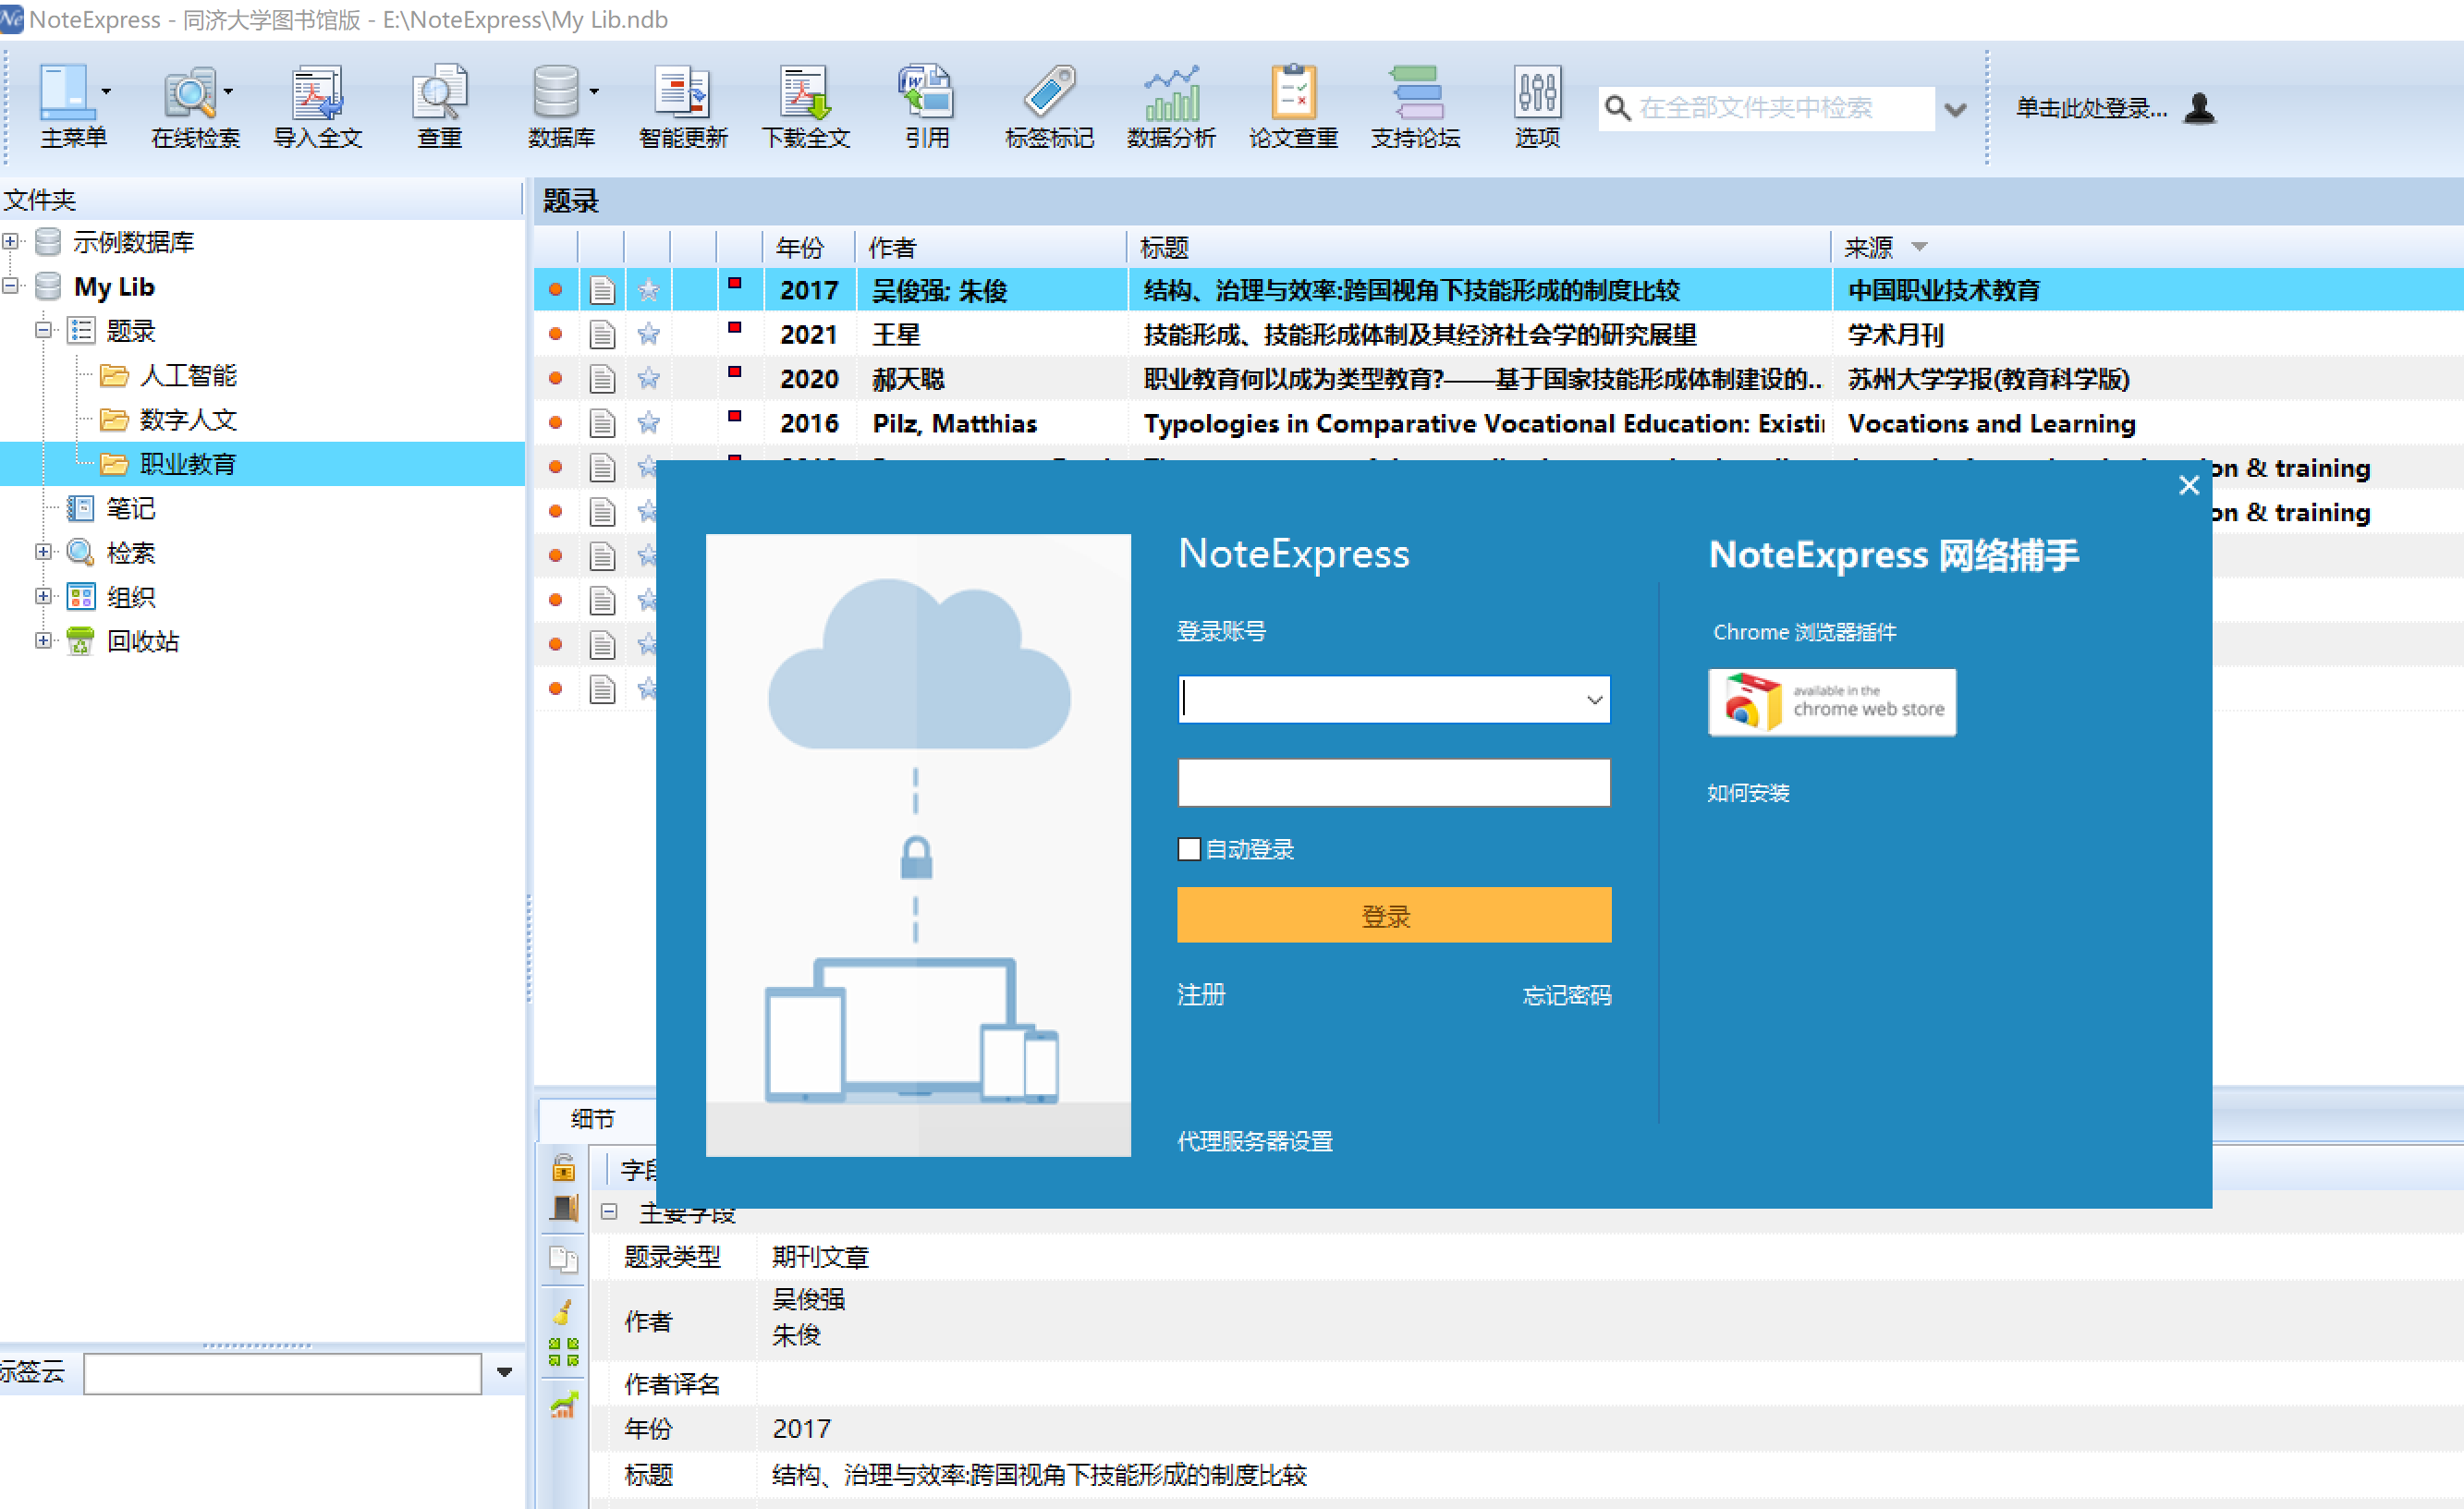Click the 智能更新 smart update icon
The width and height of the screenshot is (2464, 1509).
click(683, 92)
